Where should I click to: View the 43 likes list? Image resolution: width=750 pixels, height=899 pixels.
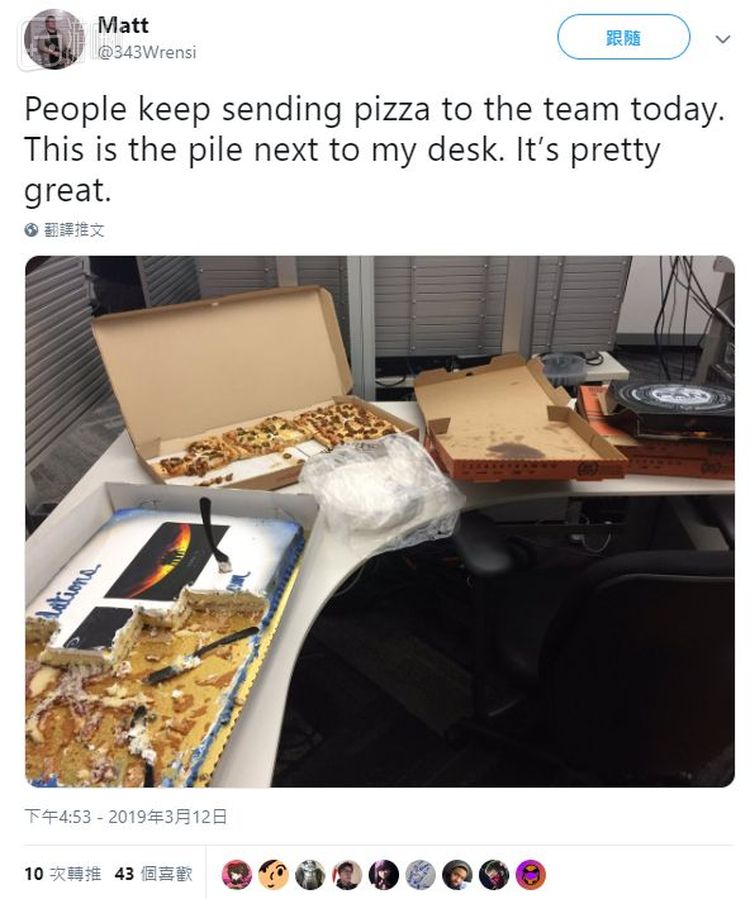pyautogui.click(x=153, y=874)
